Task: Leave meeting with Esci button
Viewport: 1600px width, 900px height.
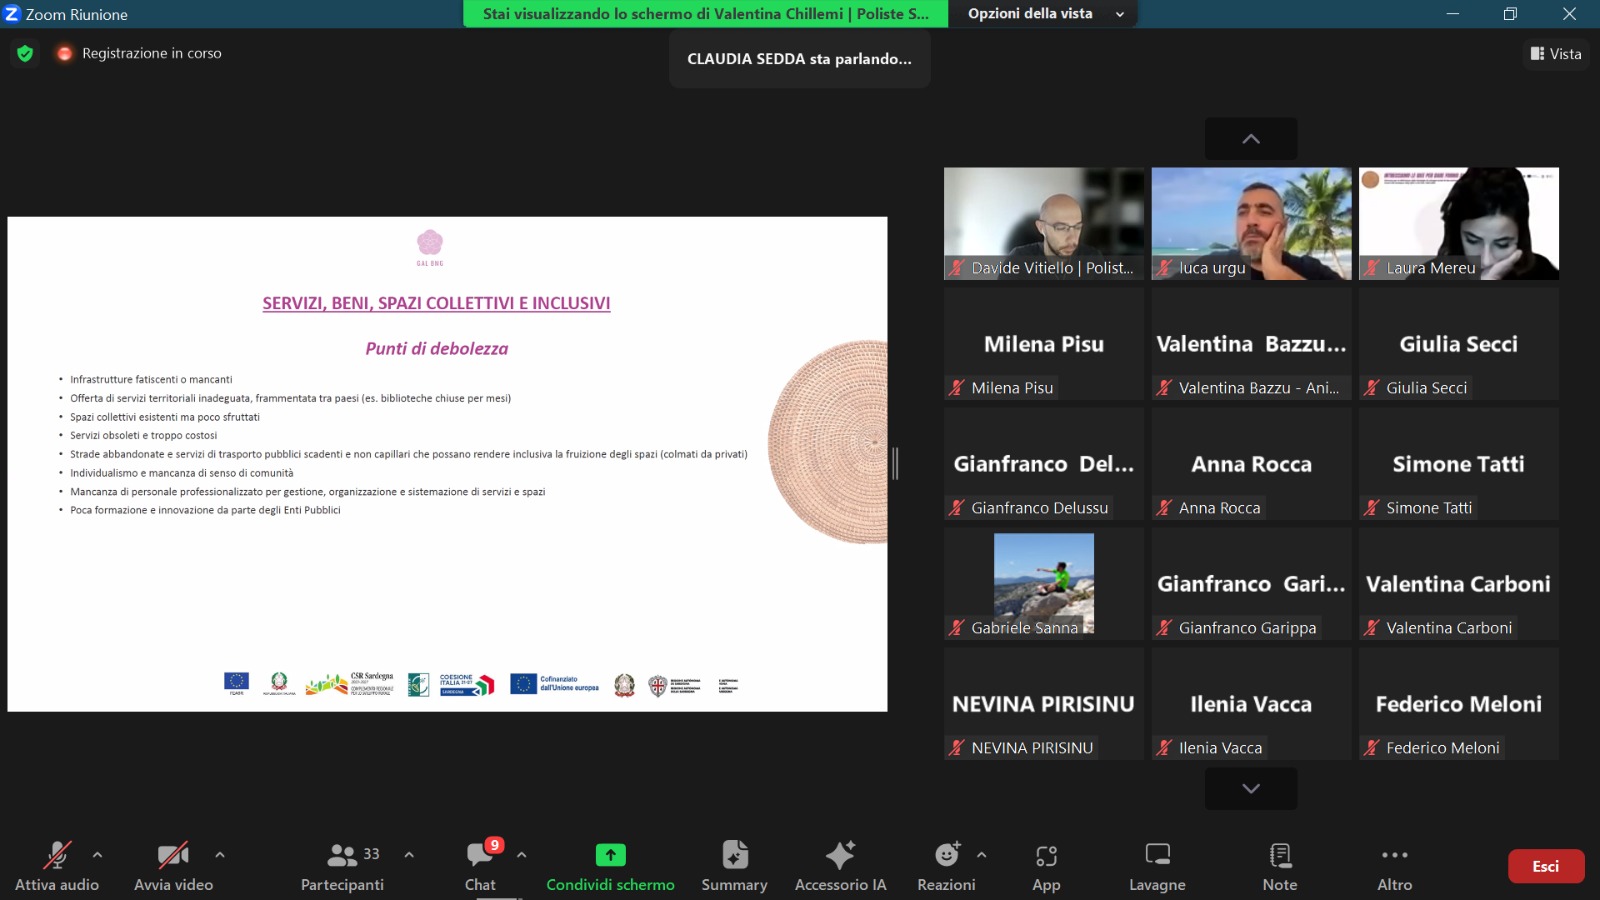Action: point(1545,866)
